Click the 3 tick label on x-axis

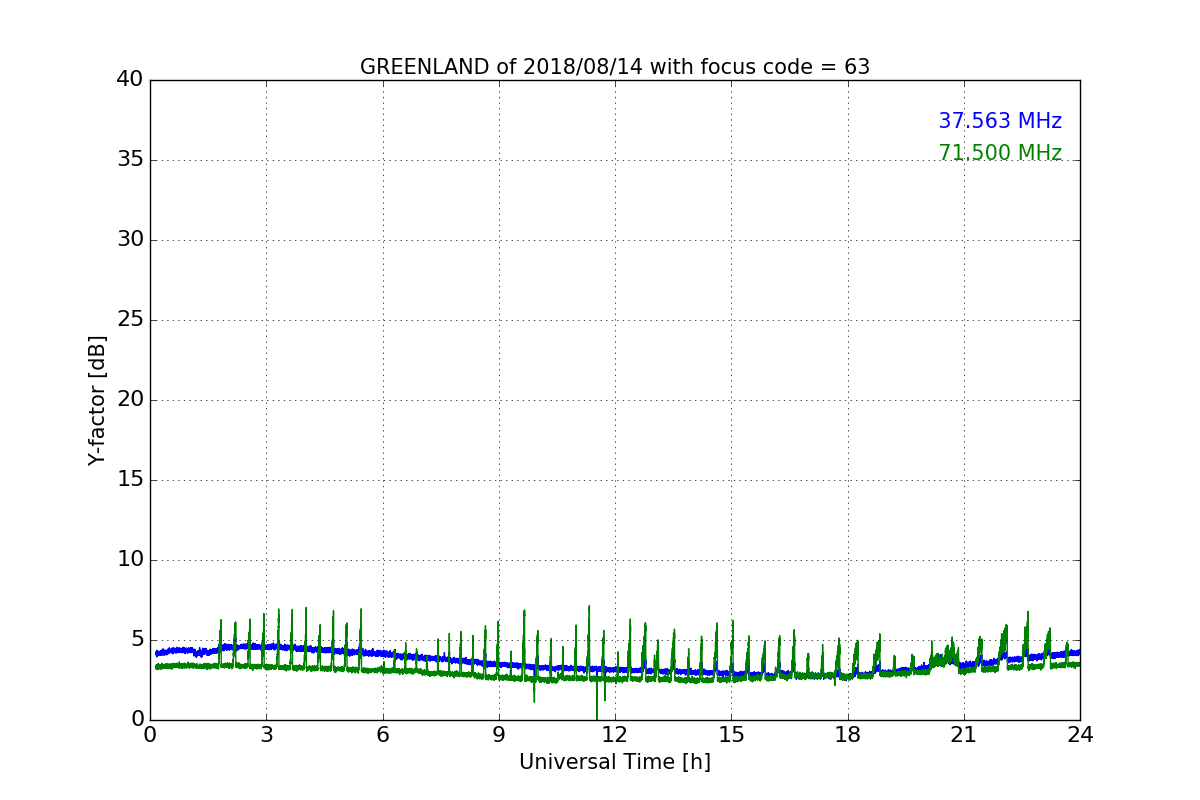coord(266,735)
